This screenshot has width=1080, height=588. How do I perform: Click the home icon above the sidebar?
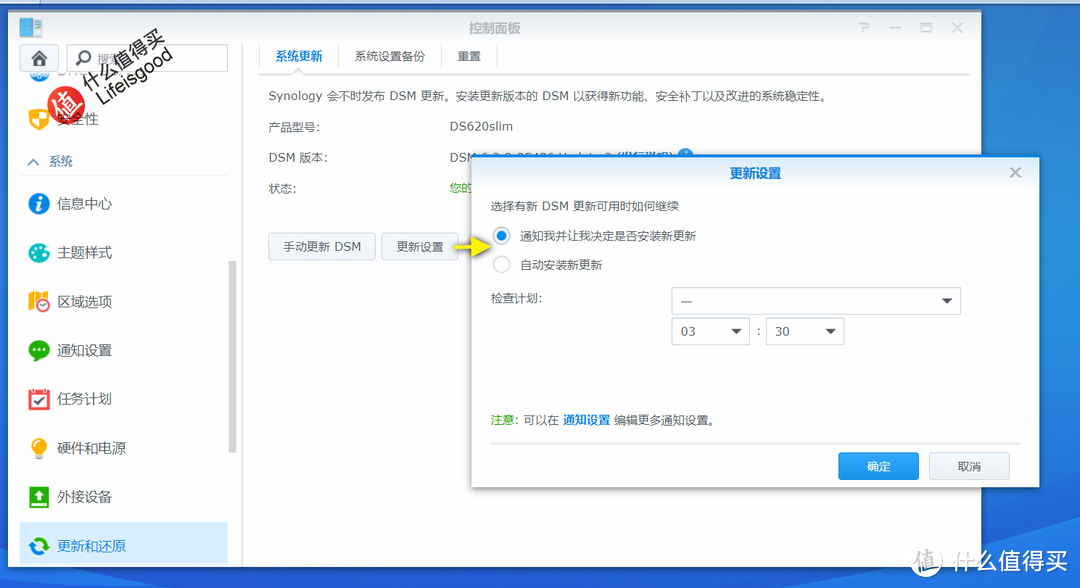click(38, 58)
